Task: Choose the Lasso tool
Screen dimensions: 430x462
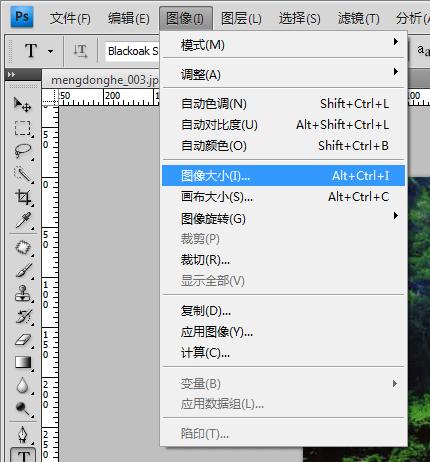Action: click(22, 151)
